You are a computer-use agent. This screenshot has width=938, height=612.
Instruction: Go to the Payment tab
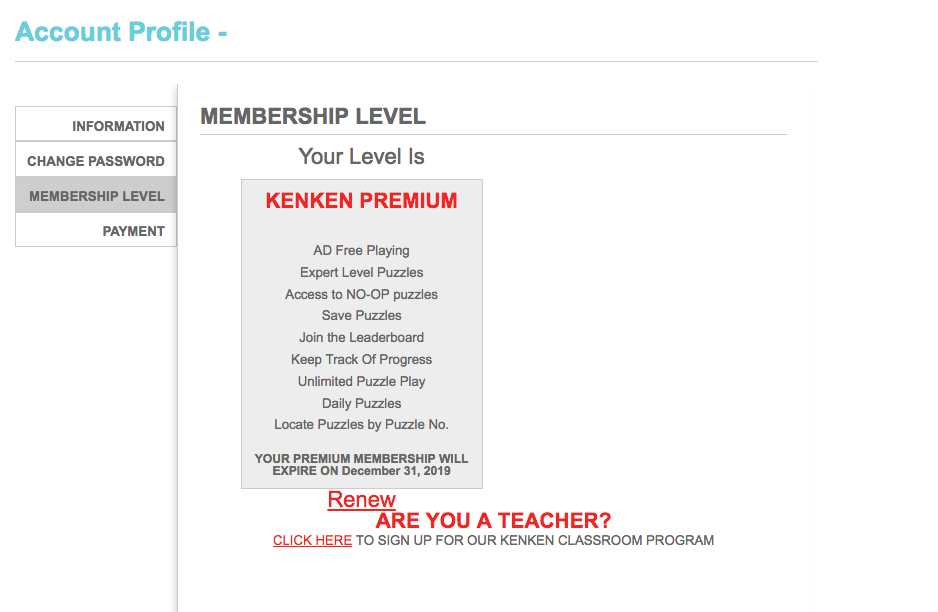[133, 231]
